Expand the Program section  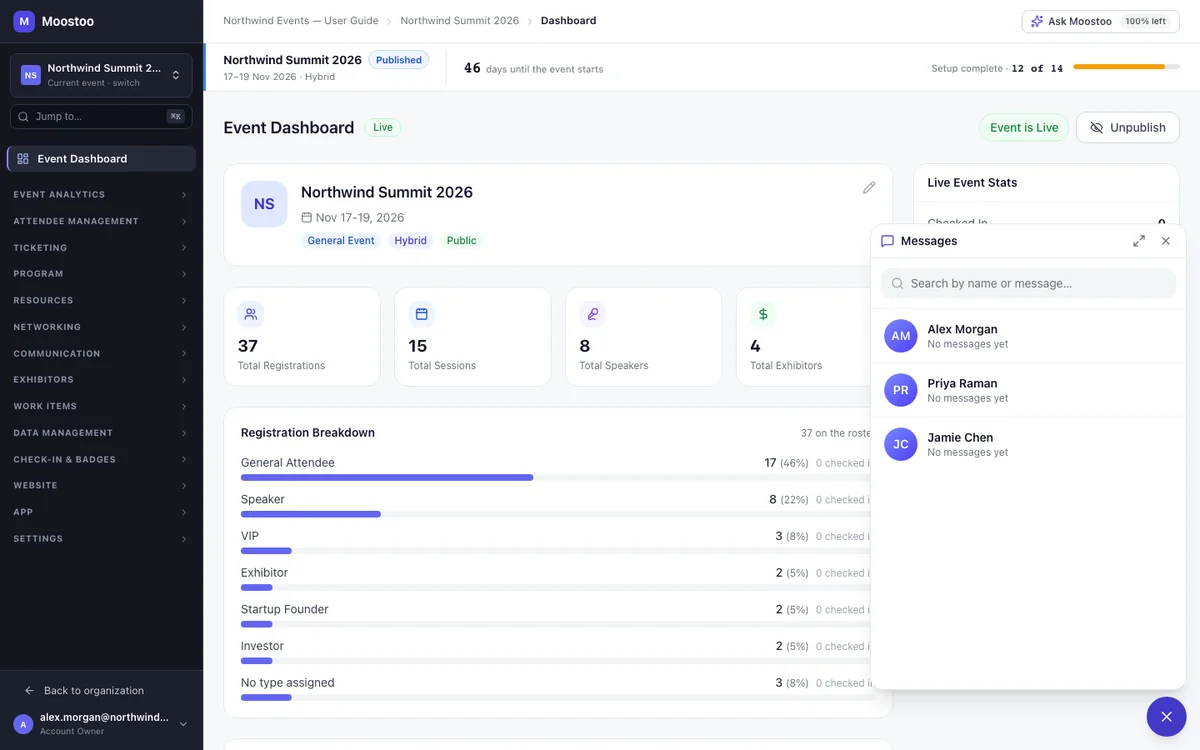[101, 274]
